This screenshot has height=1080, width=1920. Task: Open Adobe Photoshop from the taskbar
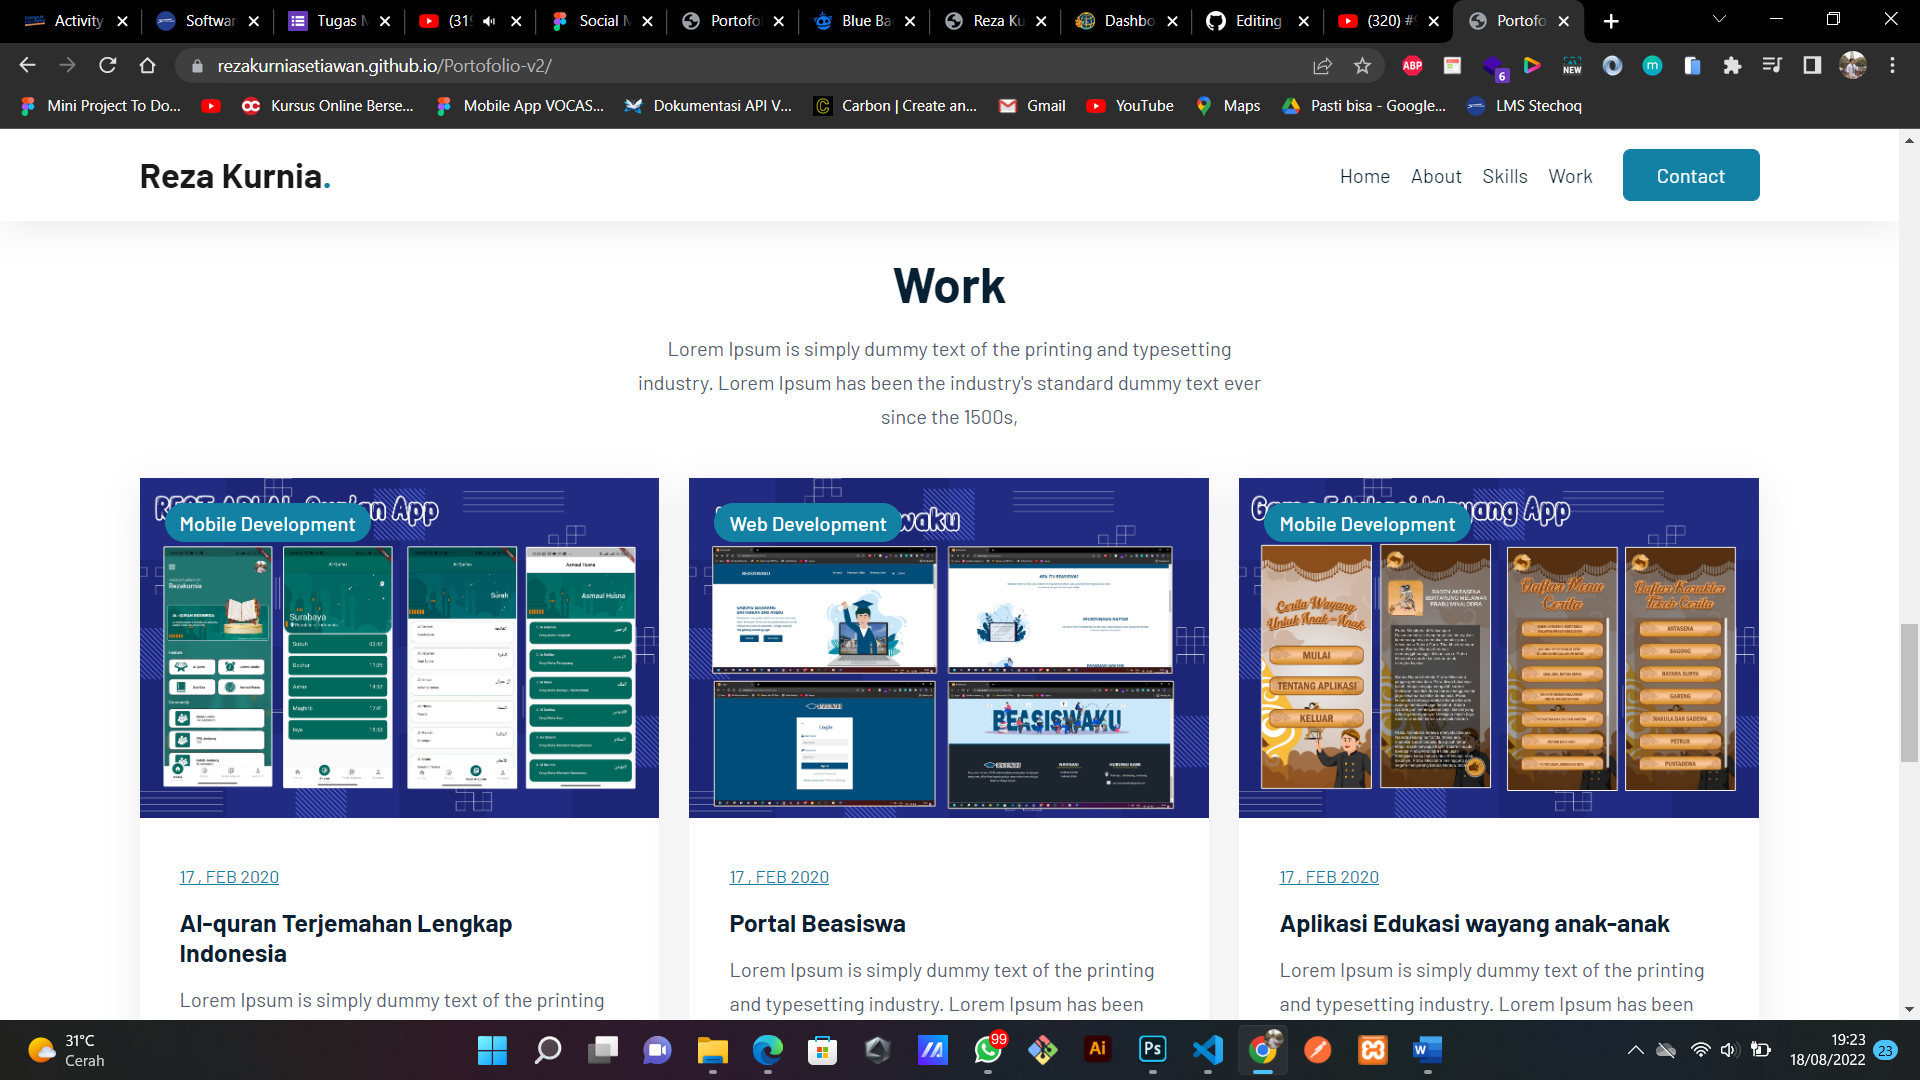click(x=1152, y=1051)
